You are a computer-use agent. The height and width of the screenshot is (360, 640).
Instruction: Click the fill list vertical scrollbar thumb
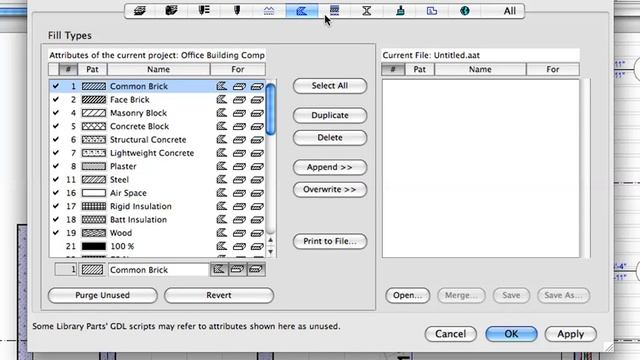270,109
